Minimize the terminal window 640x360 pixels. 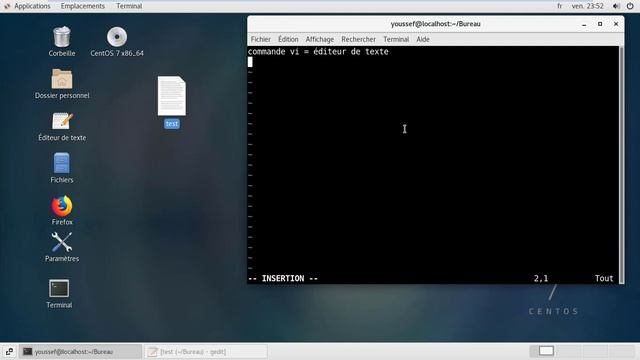pyautogui.click(x=584, y=24)
